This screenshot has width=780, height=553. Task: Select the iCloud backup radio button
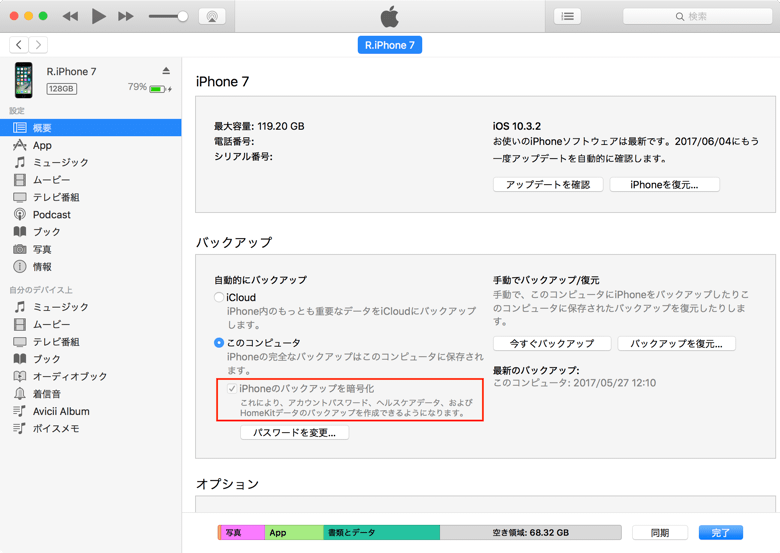coord(219,297)
